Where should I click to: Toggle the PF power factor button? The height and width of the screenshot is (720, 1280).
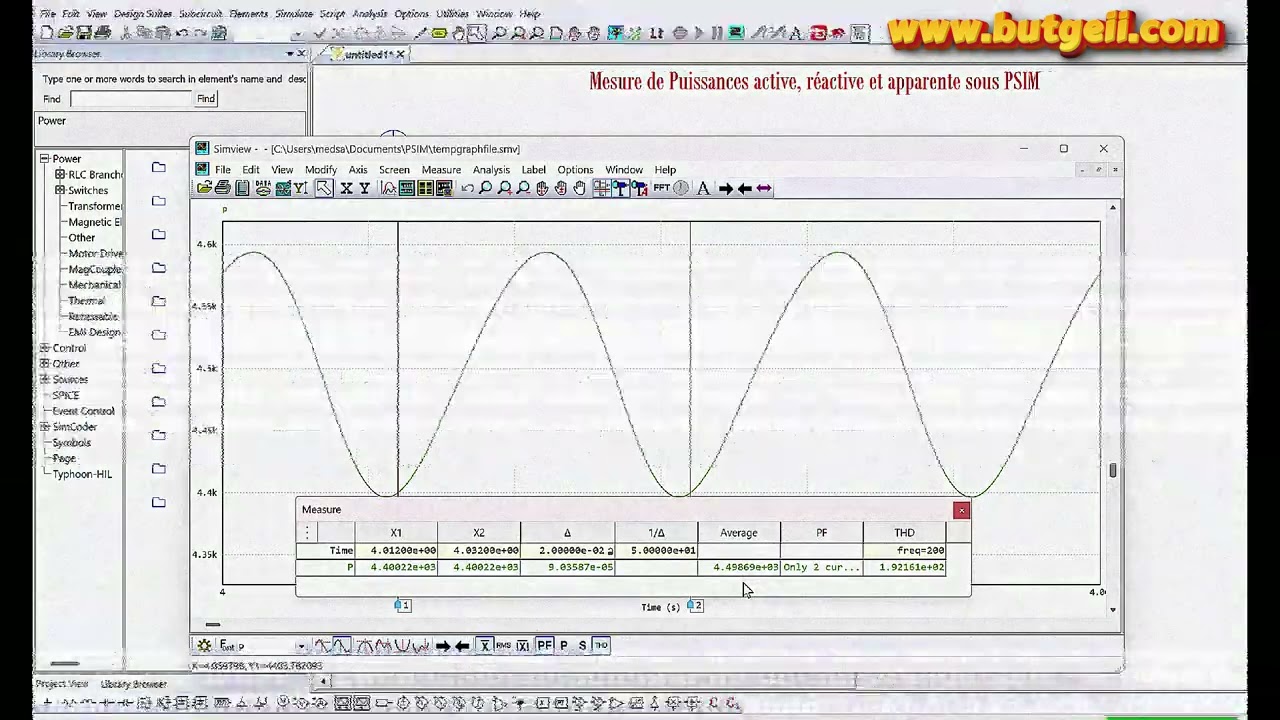tap(545, 646)
